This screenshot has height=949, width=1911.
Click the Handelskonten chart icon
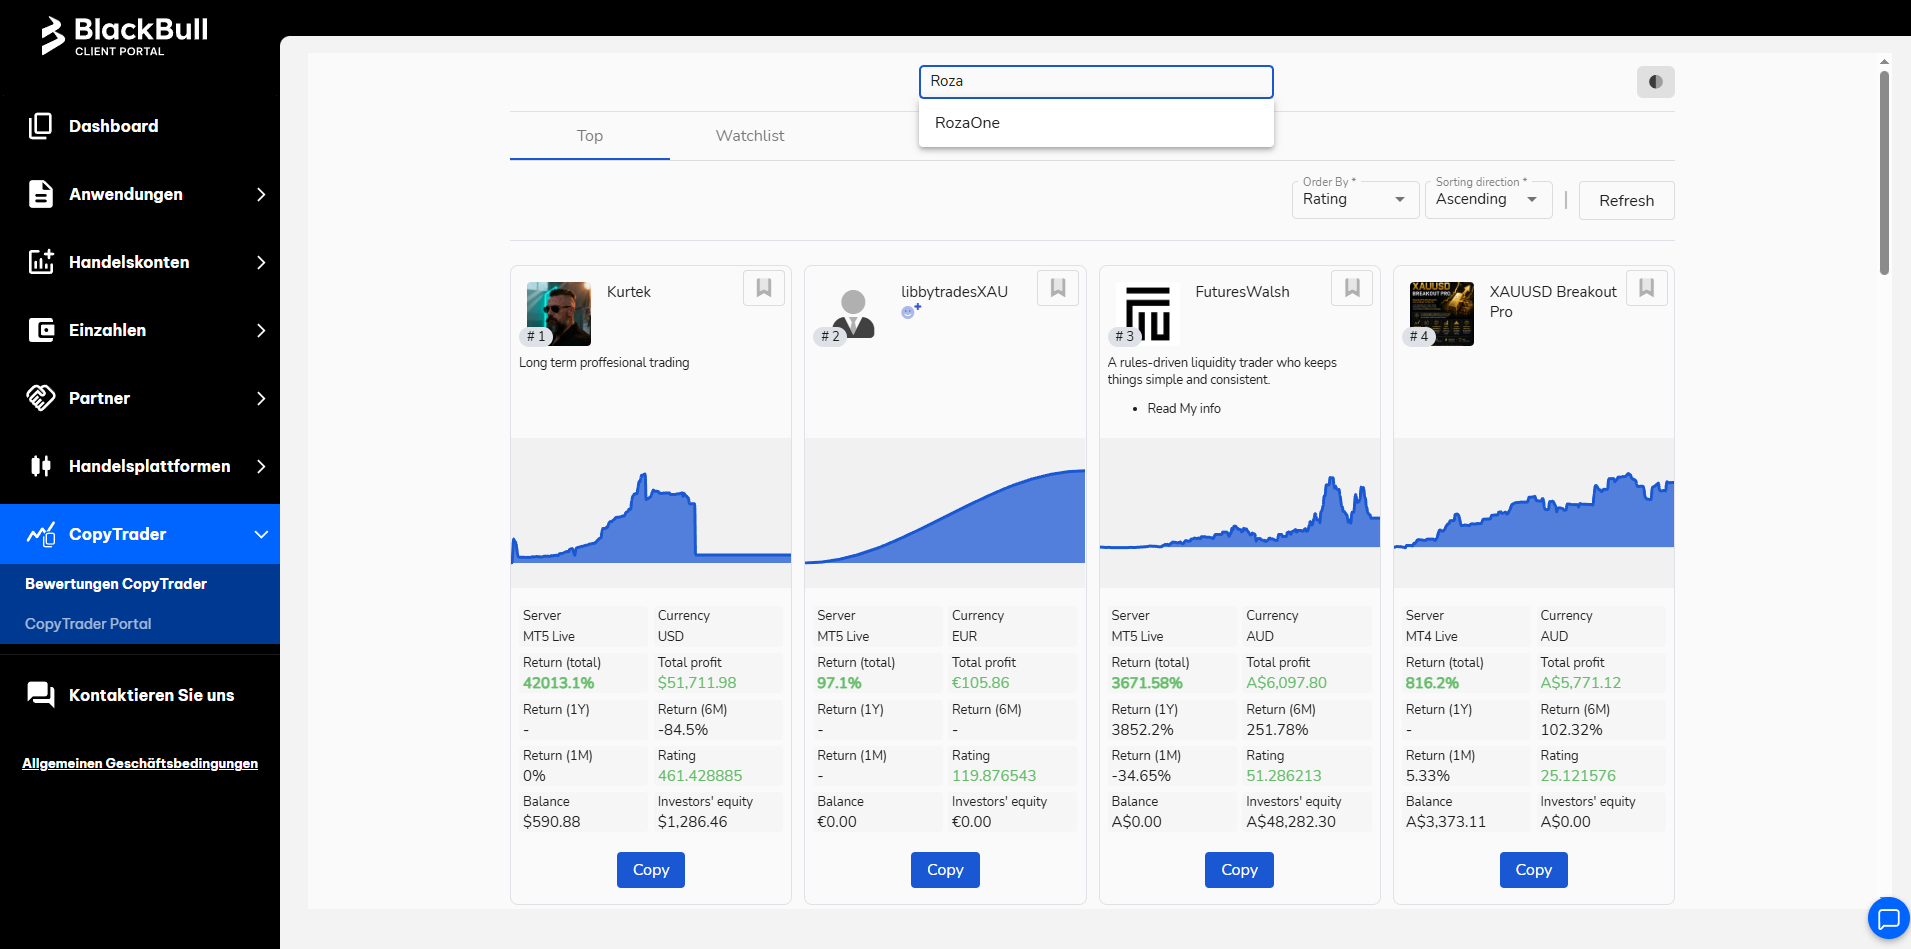[41, 262]
